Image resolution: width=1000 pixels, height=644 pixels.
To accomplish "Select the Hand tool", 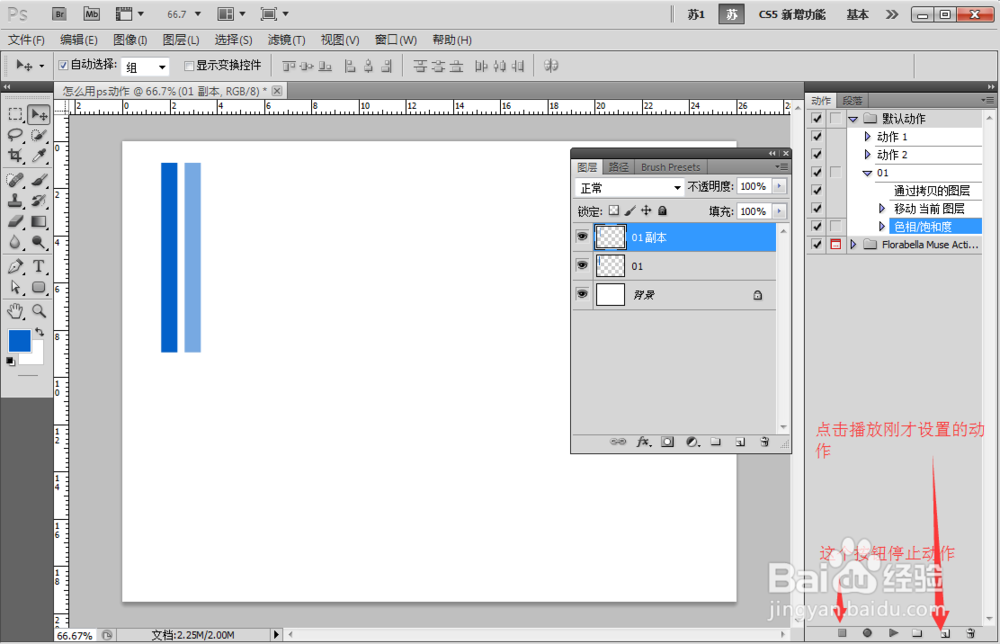I will 15,311.
